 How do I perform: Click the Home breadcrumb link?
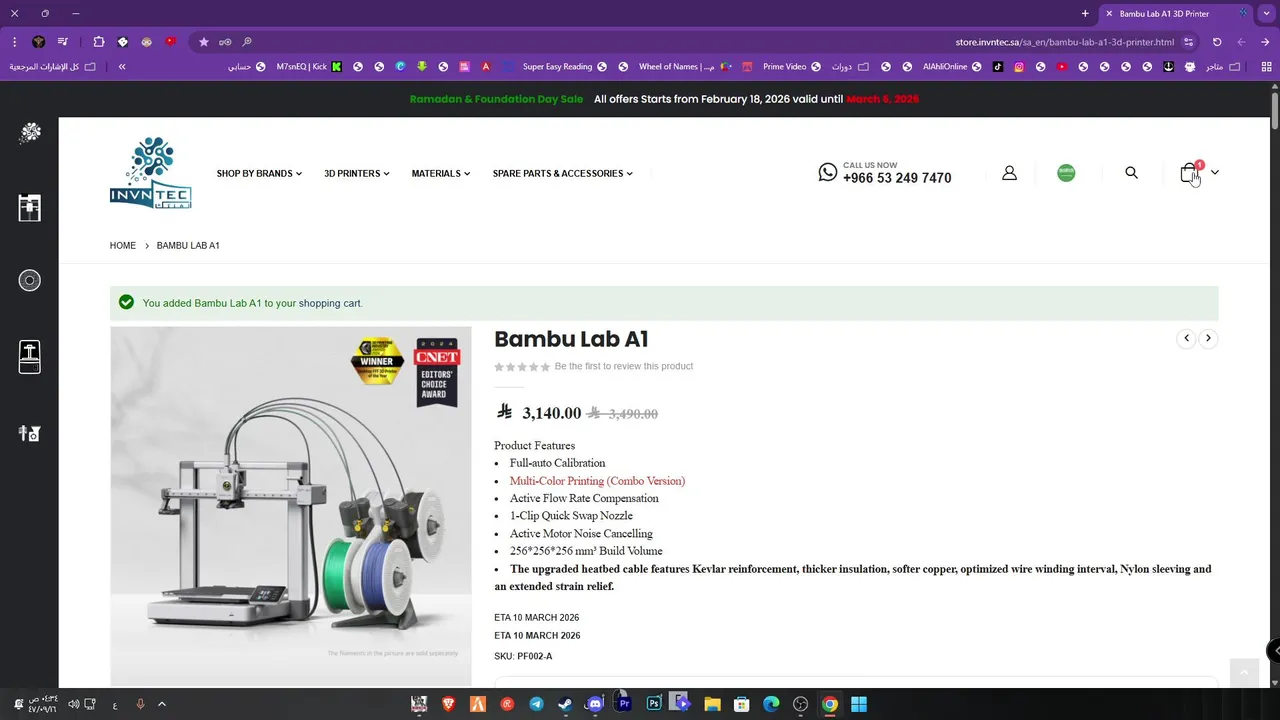pyautogui.click(x=123, y=245)
